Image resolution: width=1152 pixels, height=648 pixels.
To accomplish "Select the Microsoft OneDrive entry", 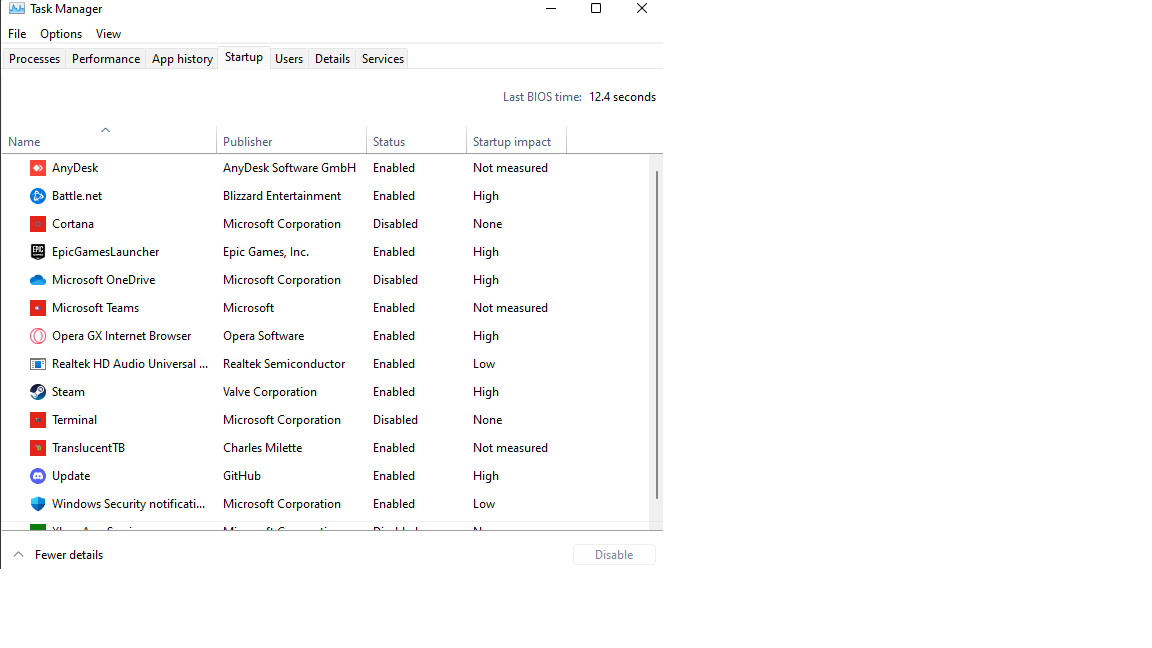I will pos(326,280).
